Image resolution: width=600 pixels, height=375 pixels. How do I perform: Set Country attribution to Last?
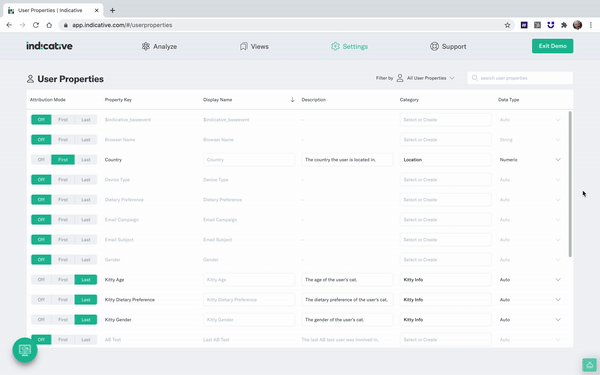[86, 160]
